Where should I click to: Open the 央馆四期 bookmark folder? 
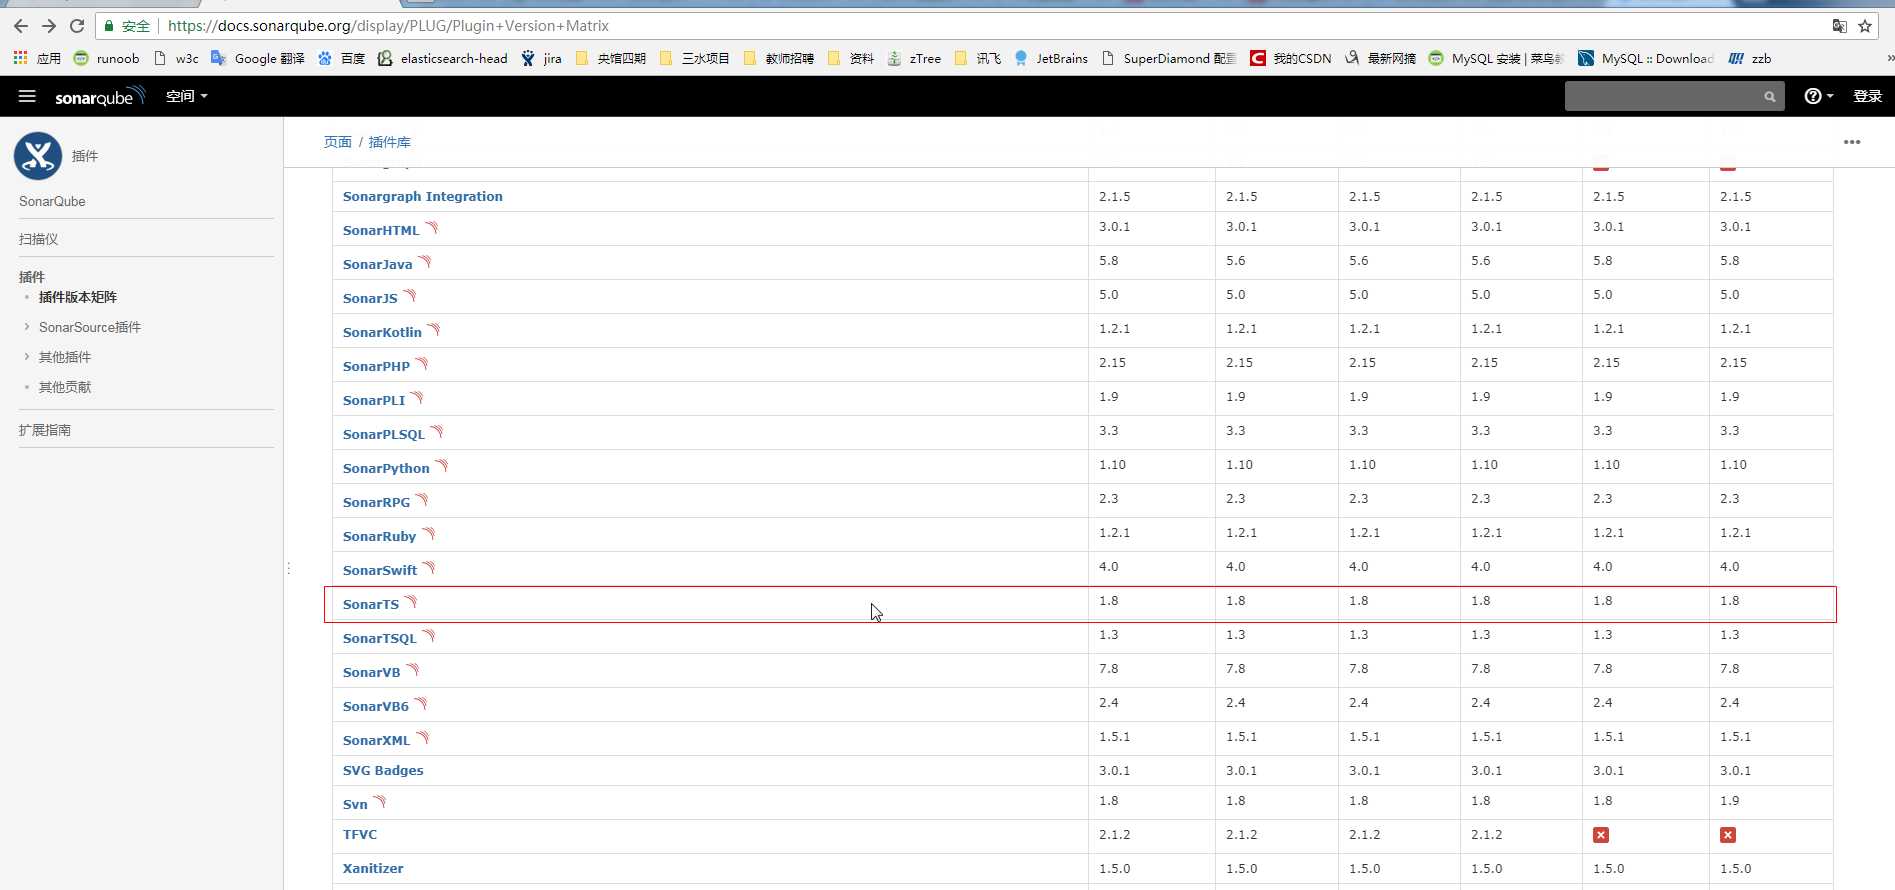pos(610,58)
